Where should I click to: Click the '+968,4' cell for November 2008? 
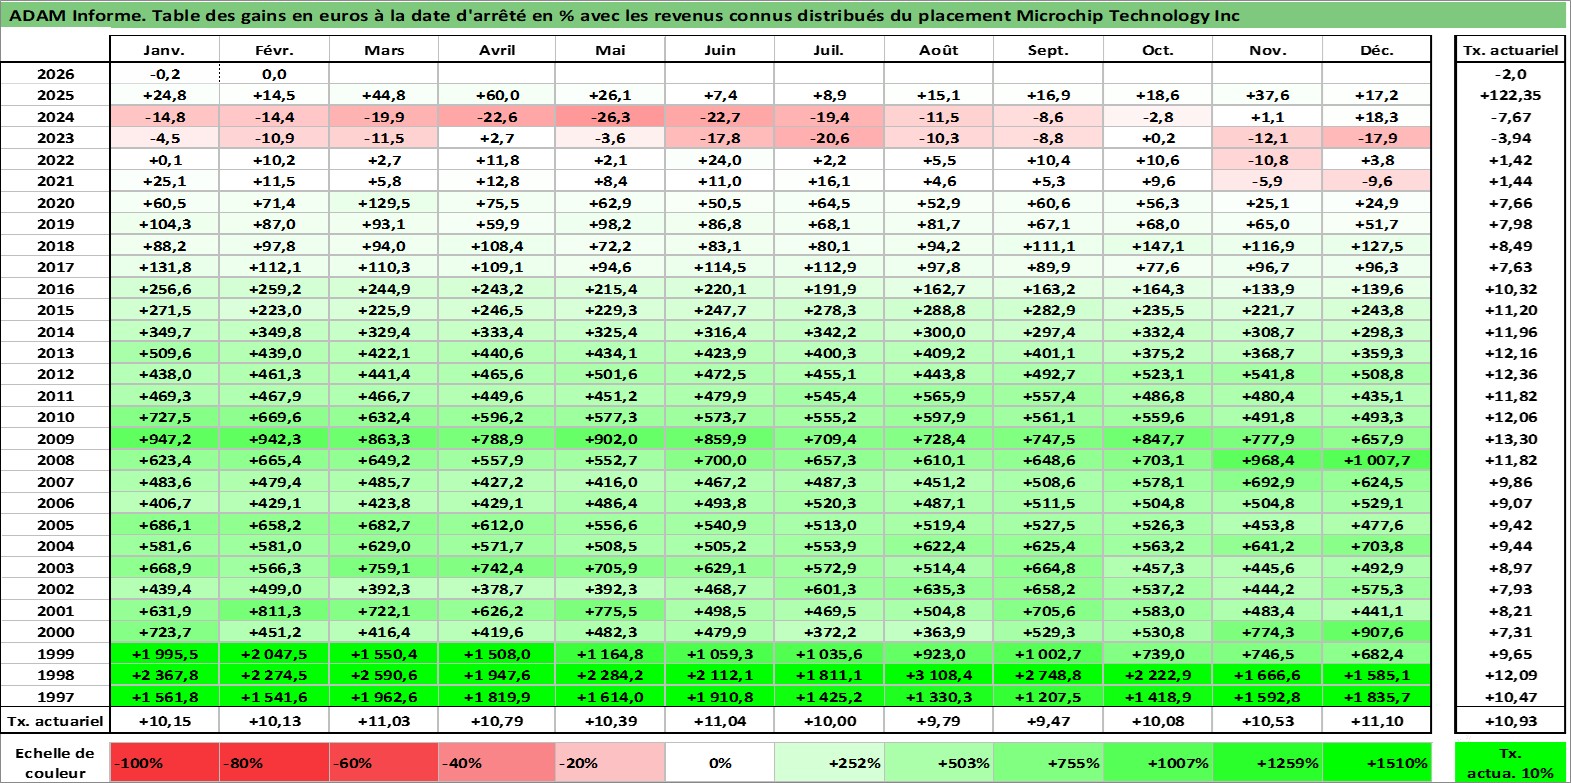click(x=1267, y=460)
